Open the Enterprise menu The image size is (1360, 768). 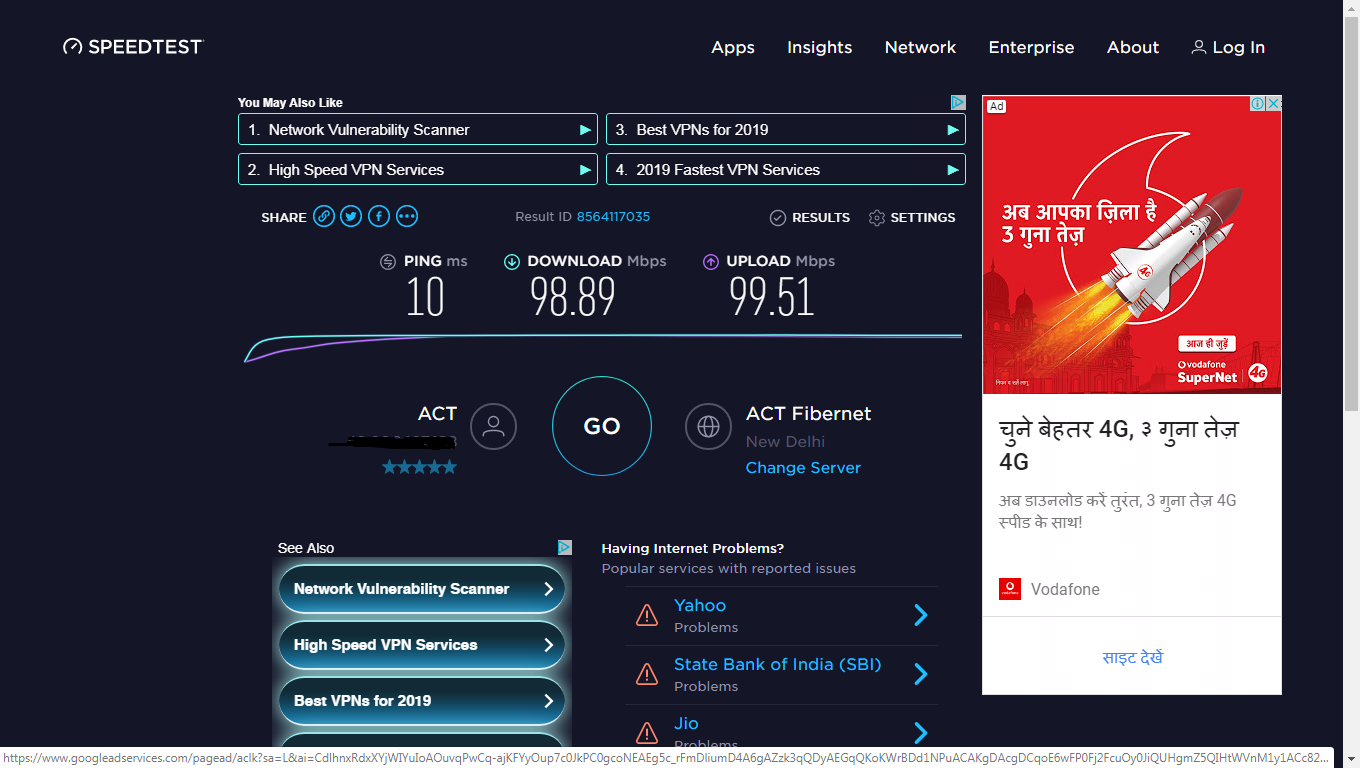click(x=1032, y=48)
